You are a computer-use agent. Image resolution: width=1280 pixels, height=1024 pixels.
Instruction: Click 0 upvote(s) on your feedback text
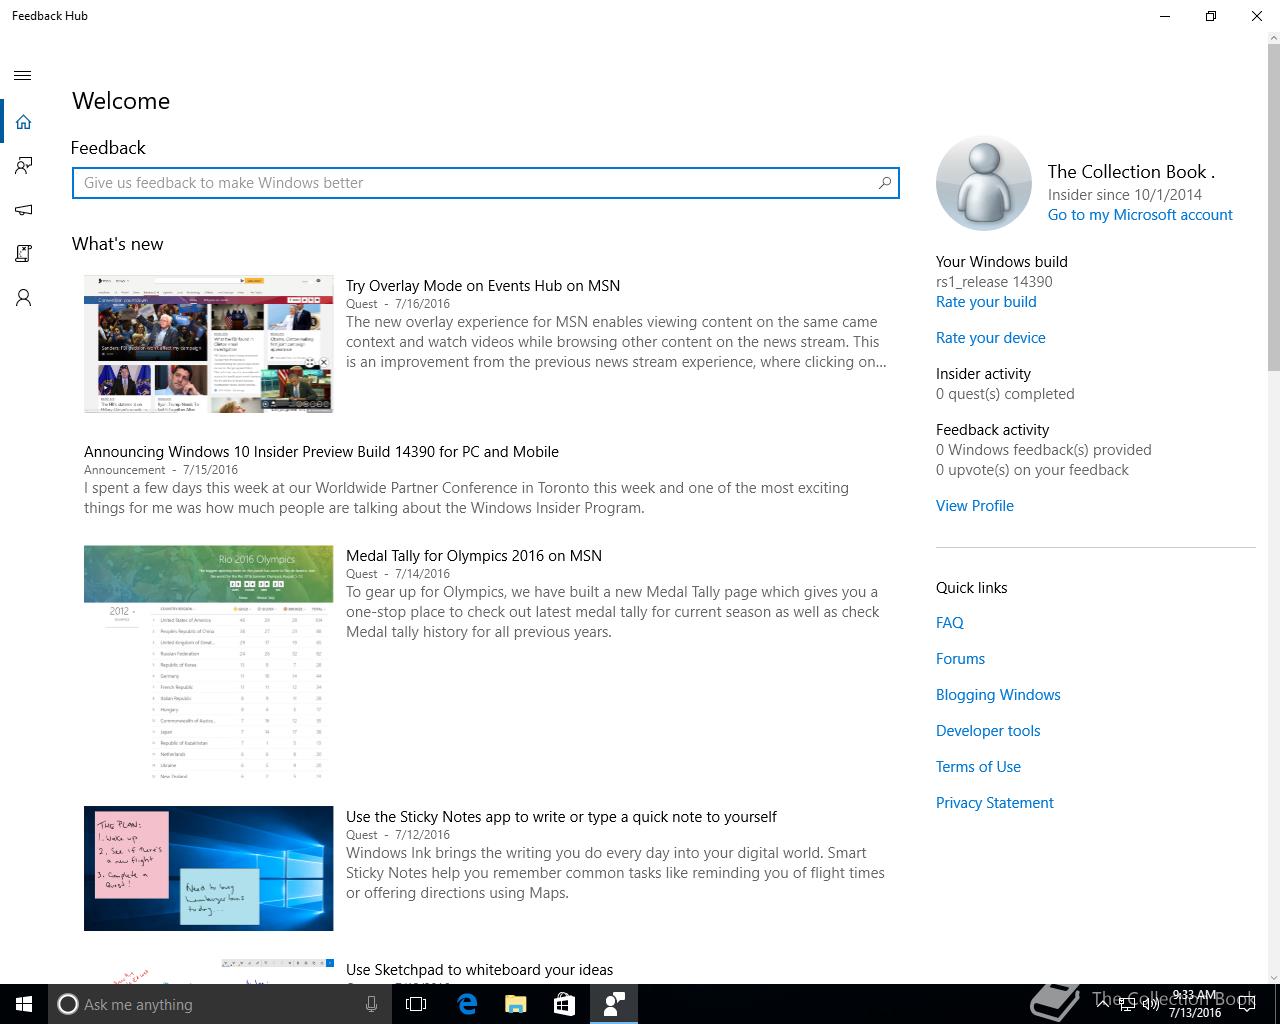[1032, 470]
